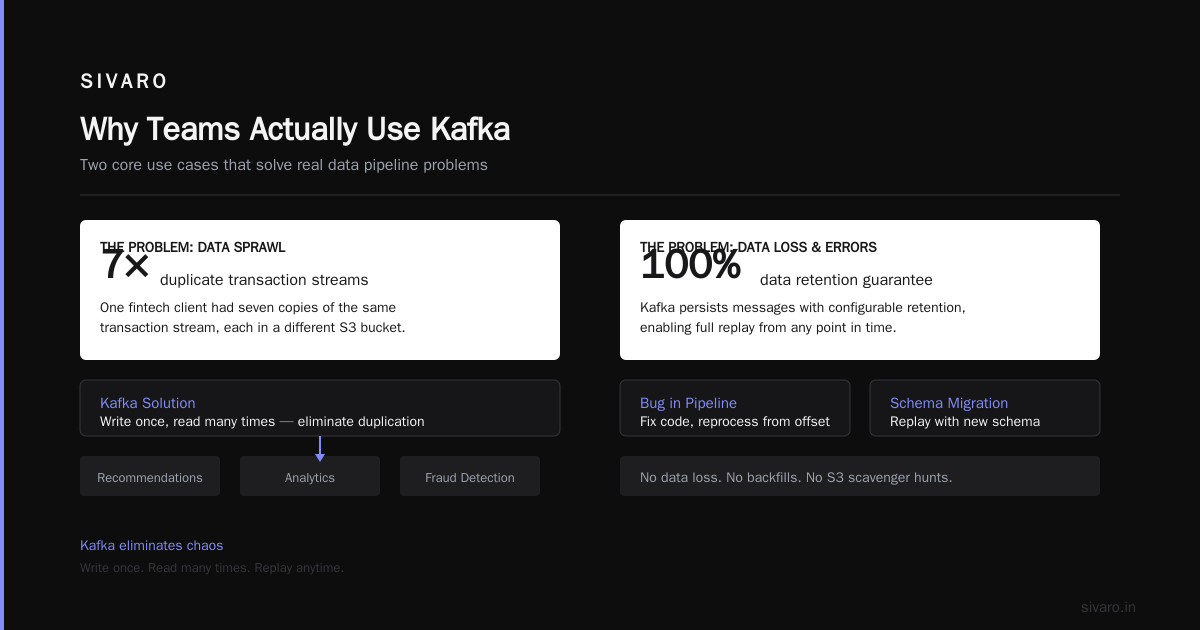Click the 'Write once. Read many times' tagline
The height and width of the screenshot is (630, 1200).
click(212, 567)
